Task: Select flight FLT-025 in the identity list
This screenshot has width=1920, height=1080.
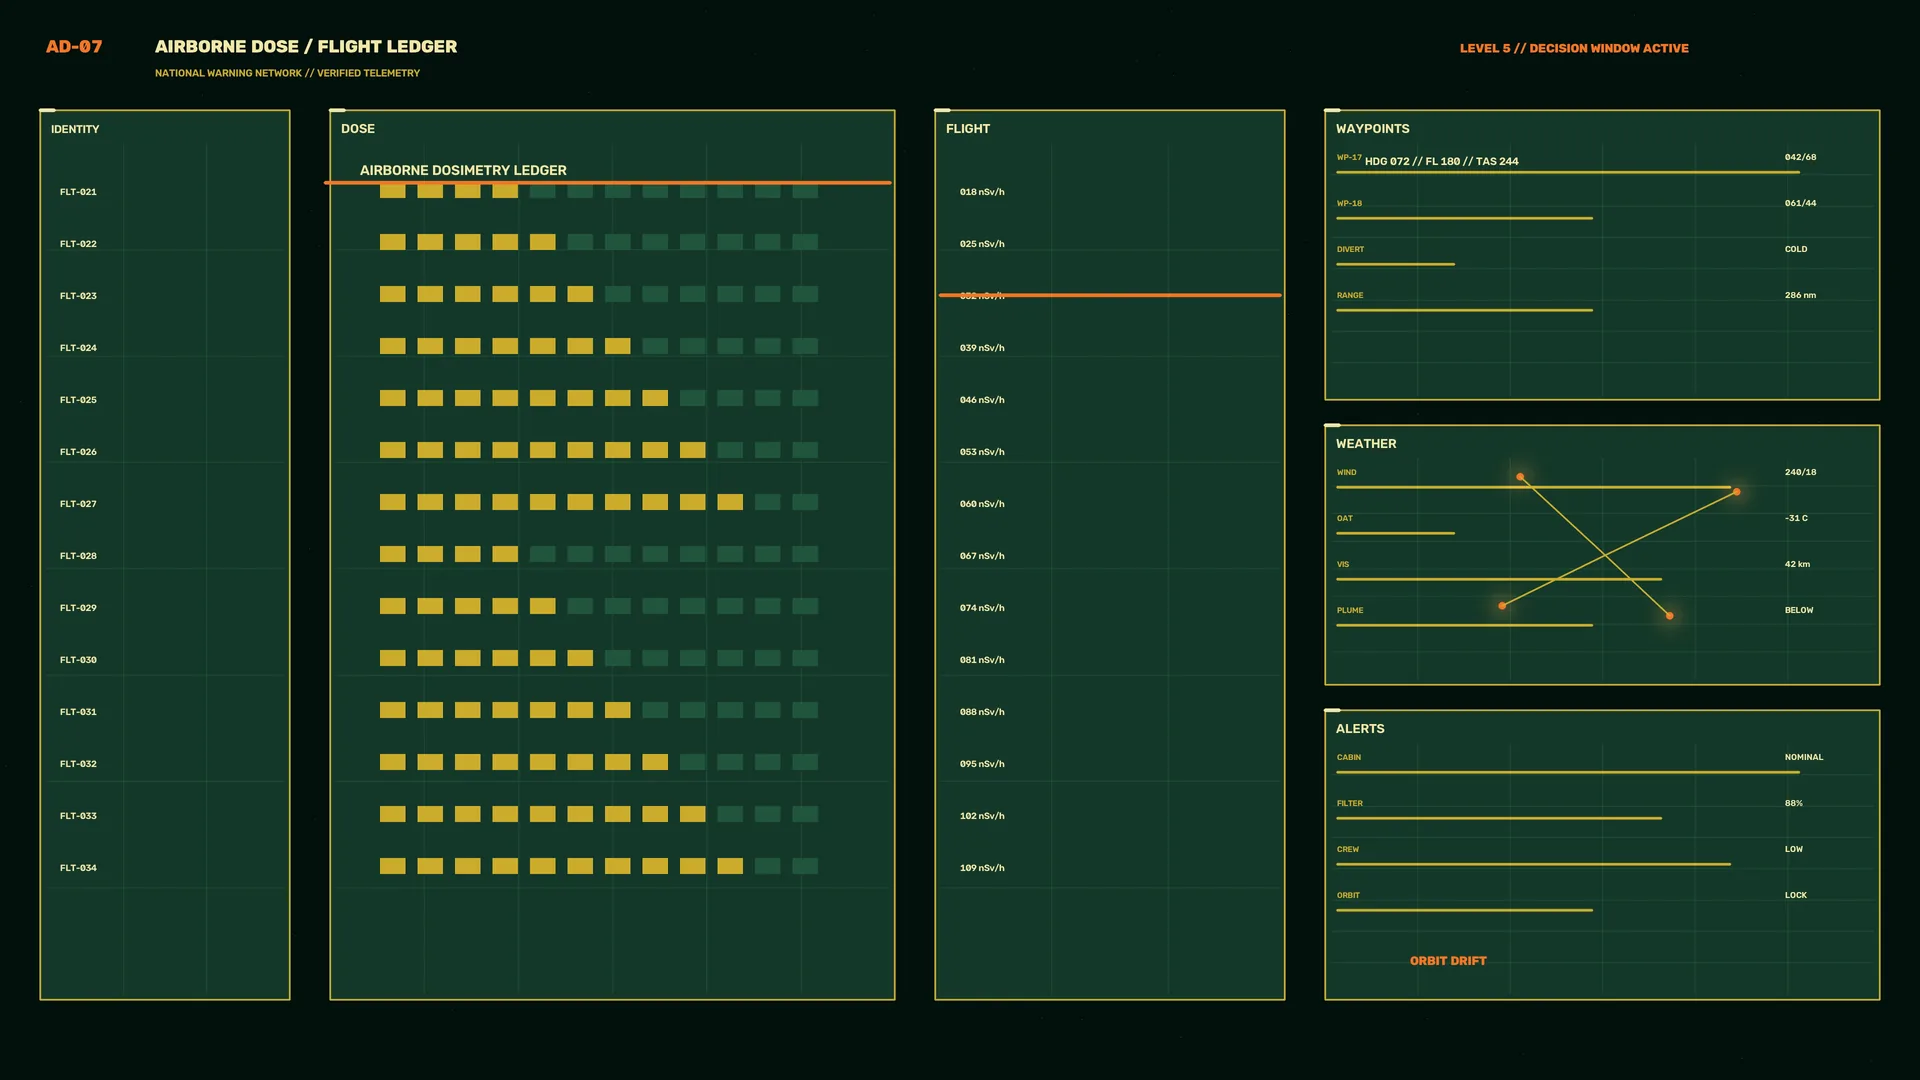Action: [x=78, y=400]
